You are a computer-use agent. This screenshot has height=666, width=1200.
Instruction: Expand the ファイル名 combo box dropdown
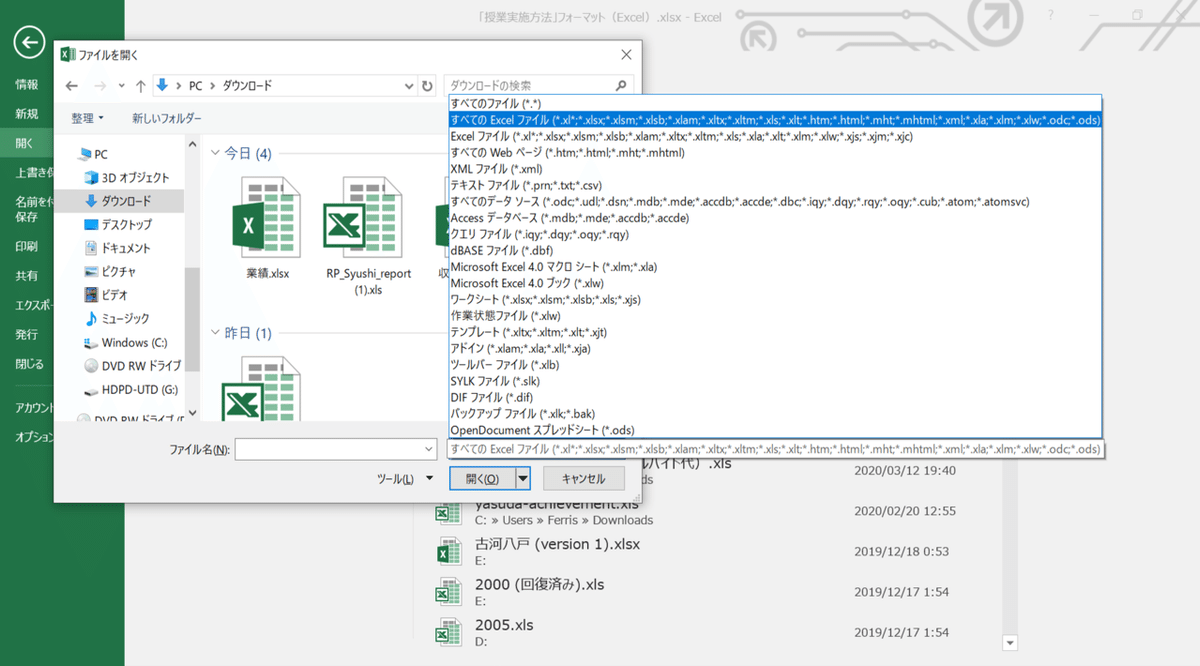pos(429,450)
